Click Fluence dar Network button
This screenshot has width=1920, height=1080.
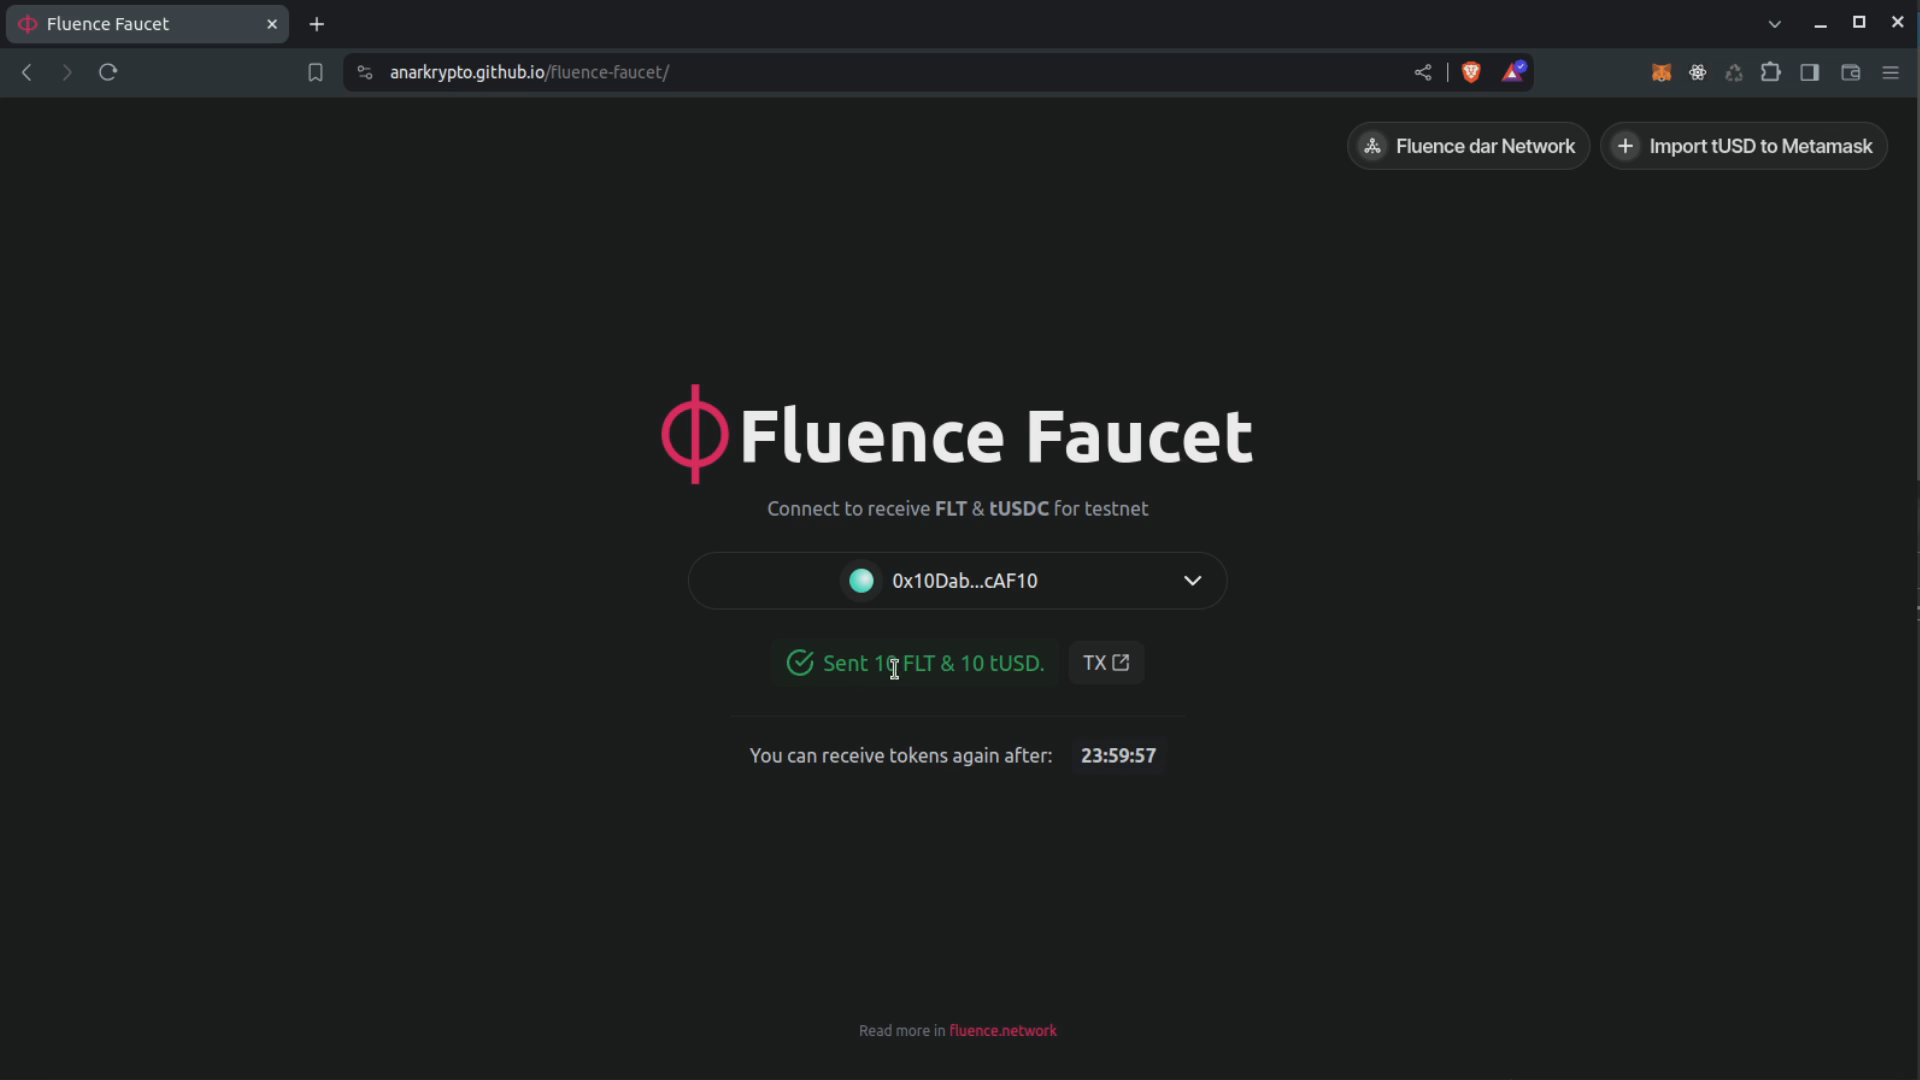pyautogui.click(x=1468, y=146)
